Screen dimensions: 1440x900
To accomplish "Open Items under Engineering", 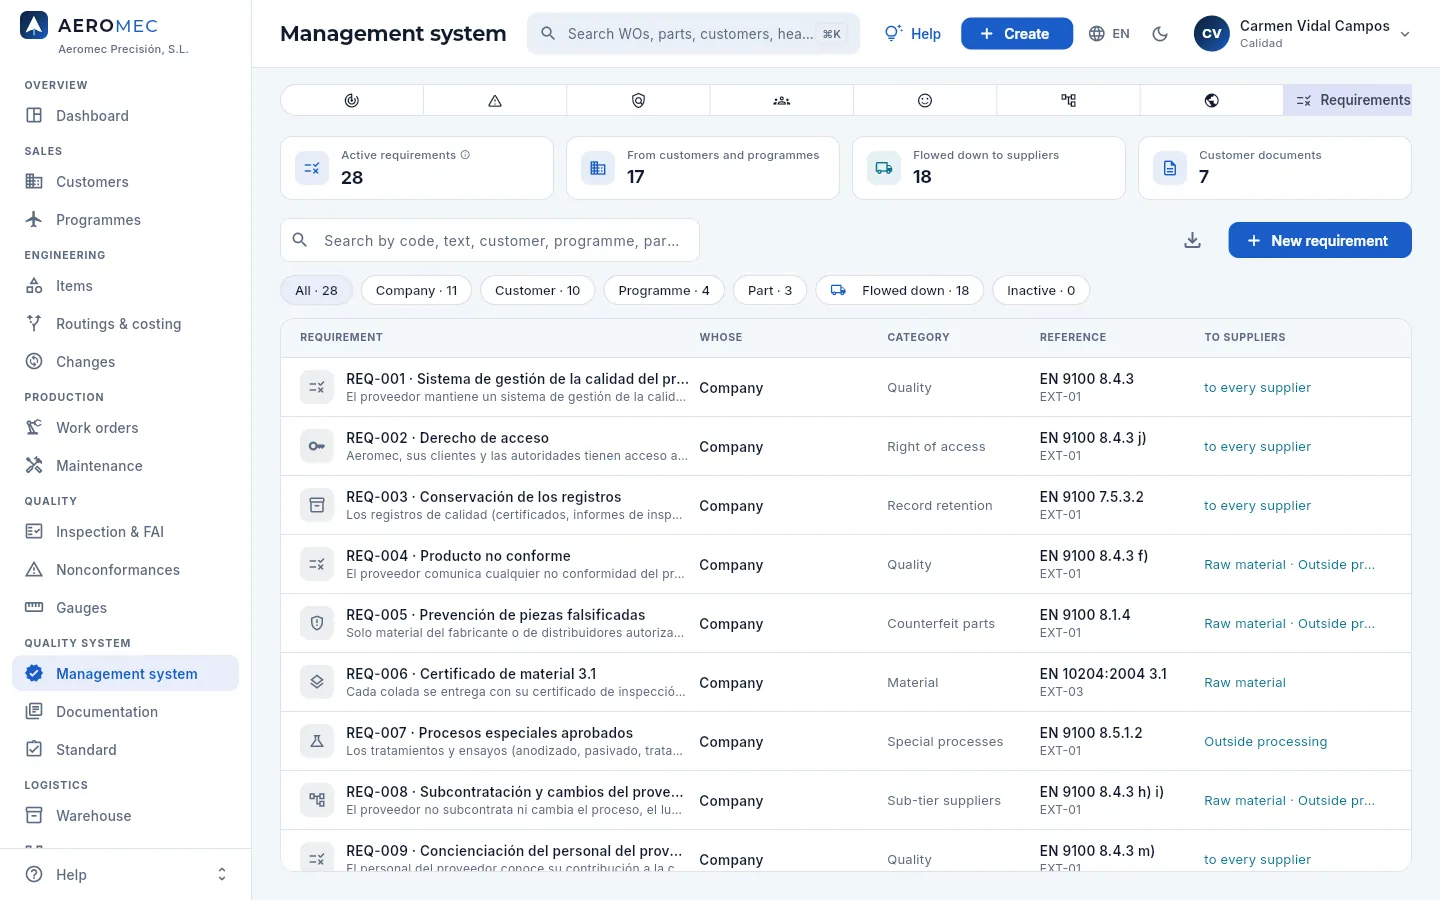I will click(x=125, y=286).
